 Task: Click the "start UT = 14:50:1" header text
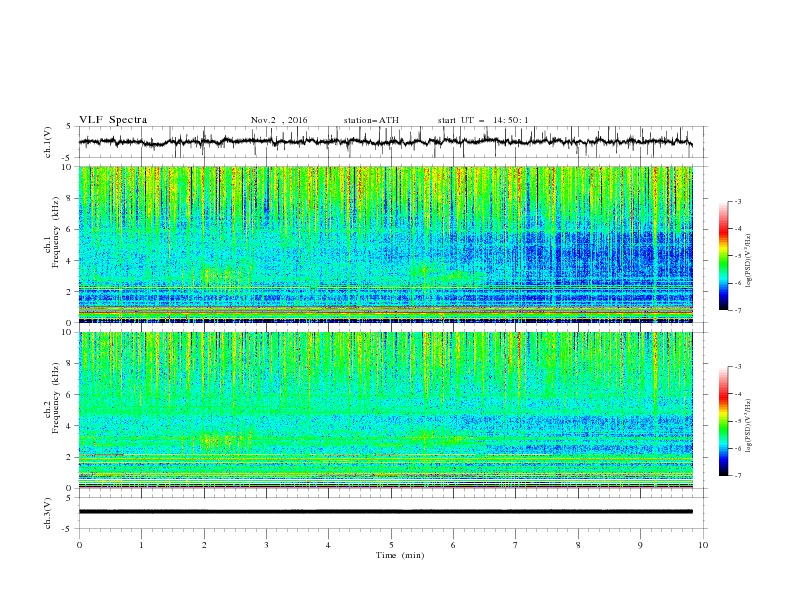point(483,120)
